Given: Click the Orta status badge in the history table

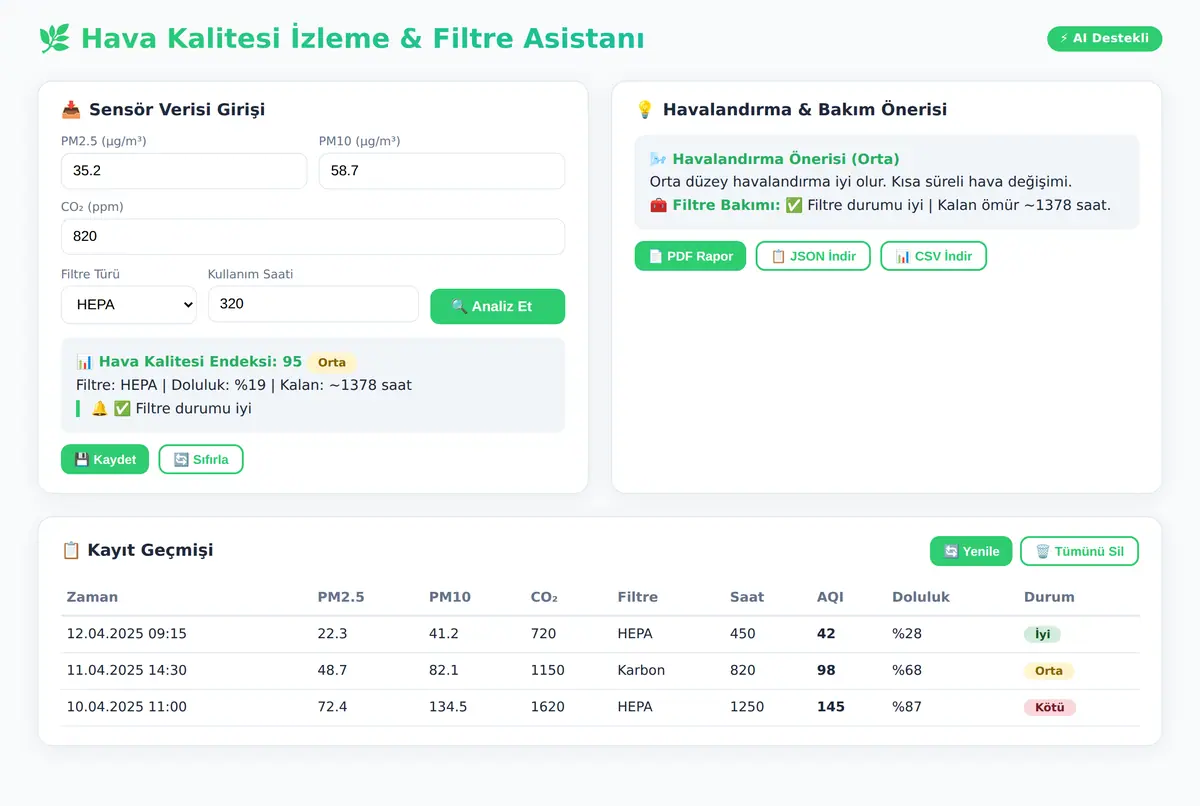Looking at the screenshot, I should 1049,671.
